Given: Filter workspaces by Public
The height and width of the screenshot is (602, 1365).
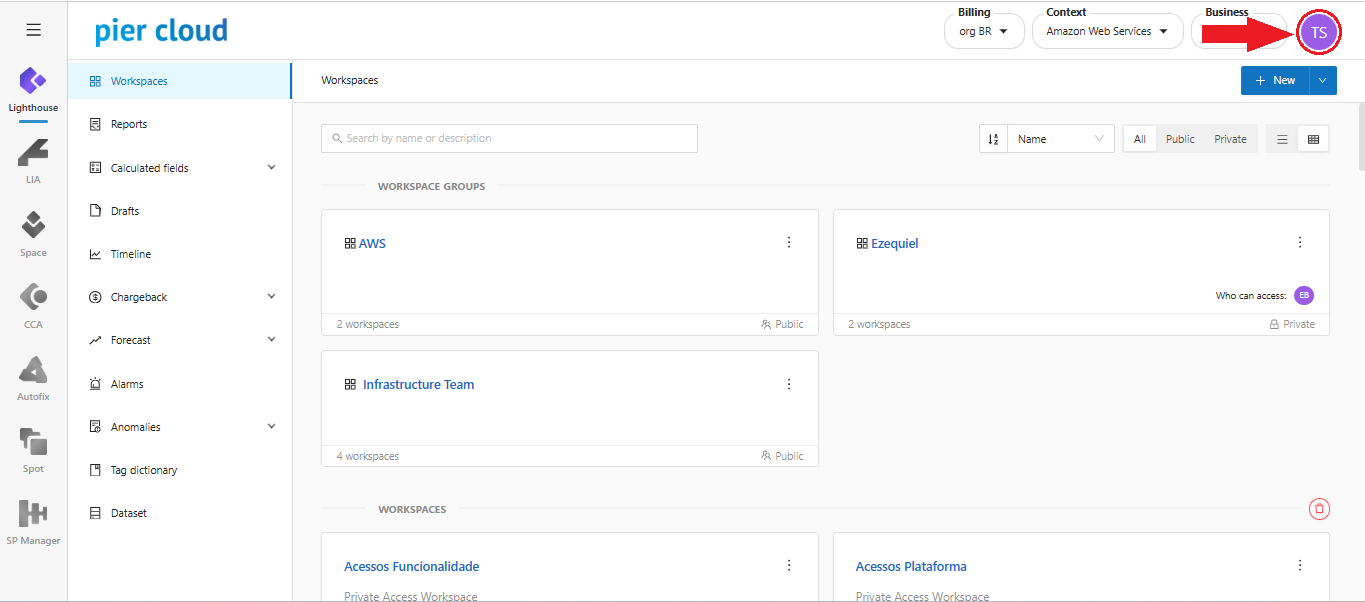Looking at the screenshot, I should click(1180, 139).
